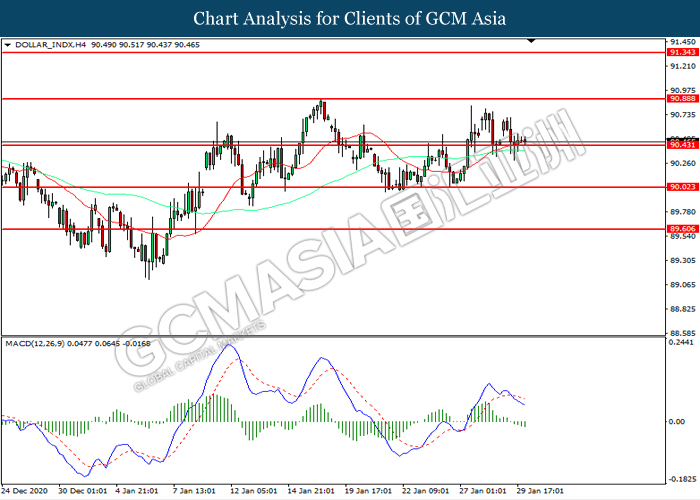Click the 14 Jan 21:01 time axis label
The height and width of the screenshot is (500, 700).
coord(311,491)
